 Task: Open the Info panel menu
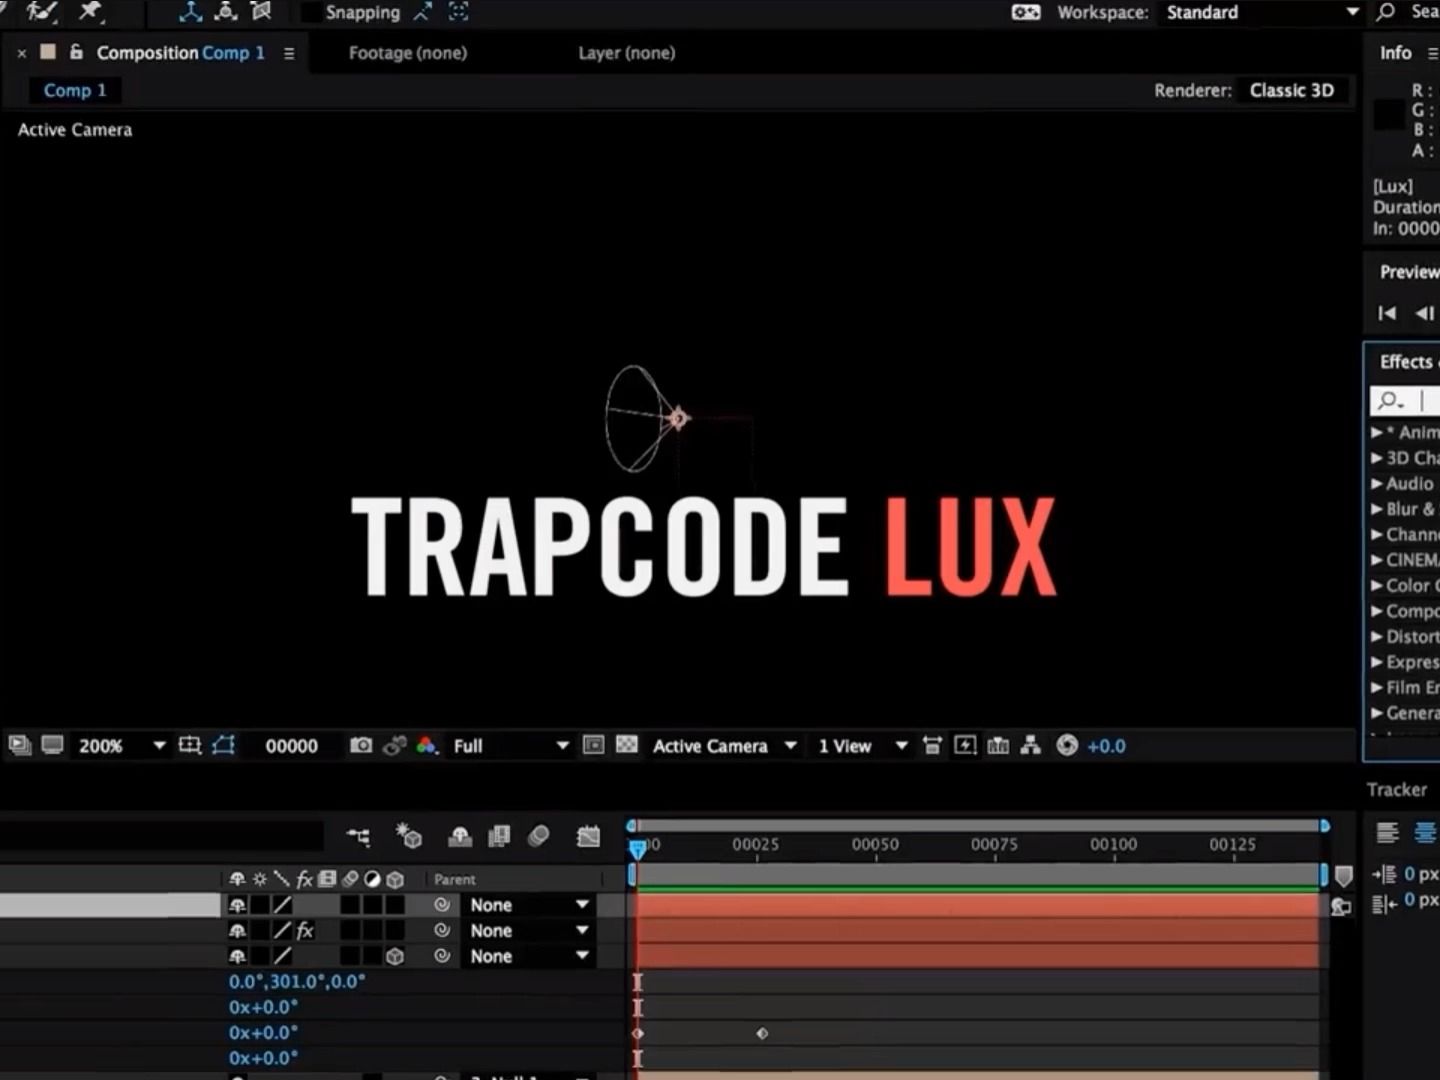[1433, 53]
